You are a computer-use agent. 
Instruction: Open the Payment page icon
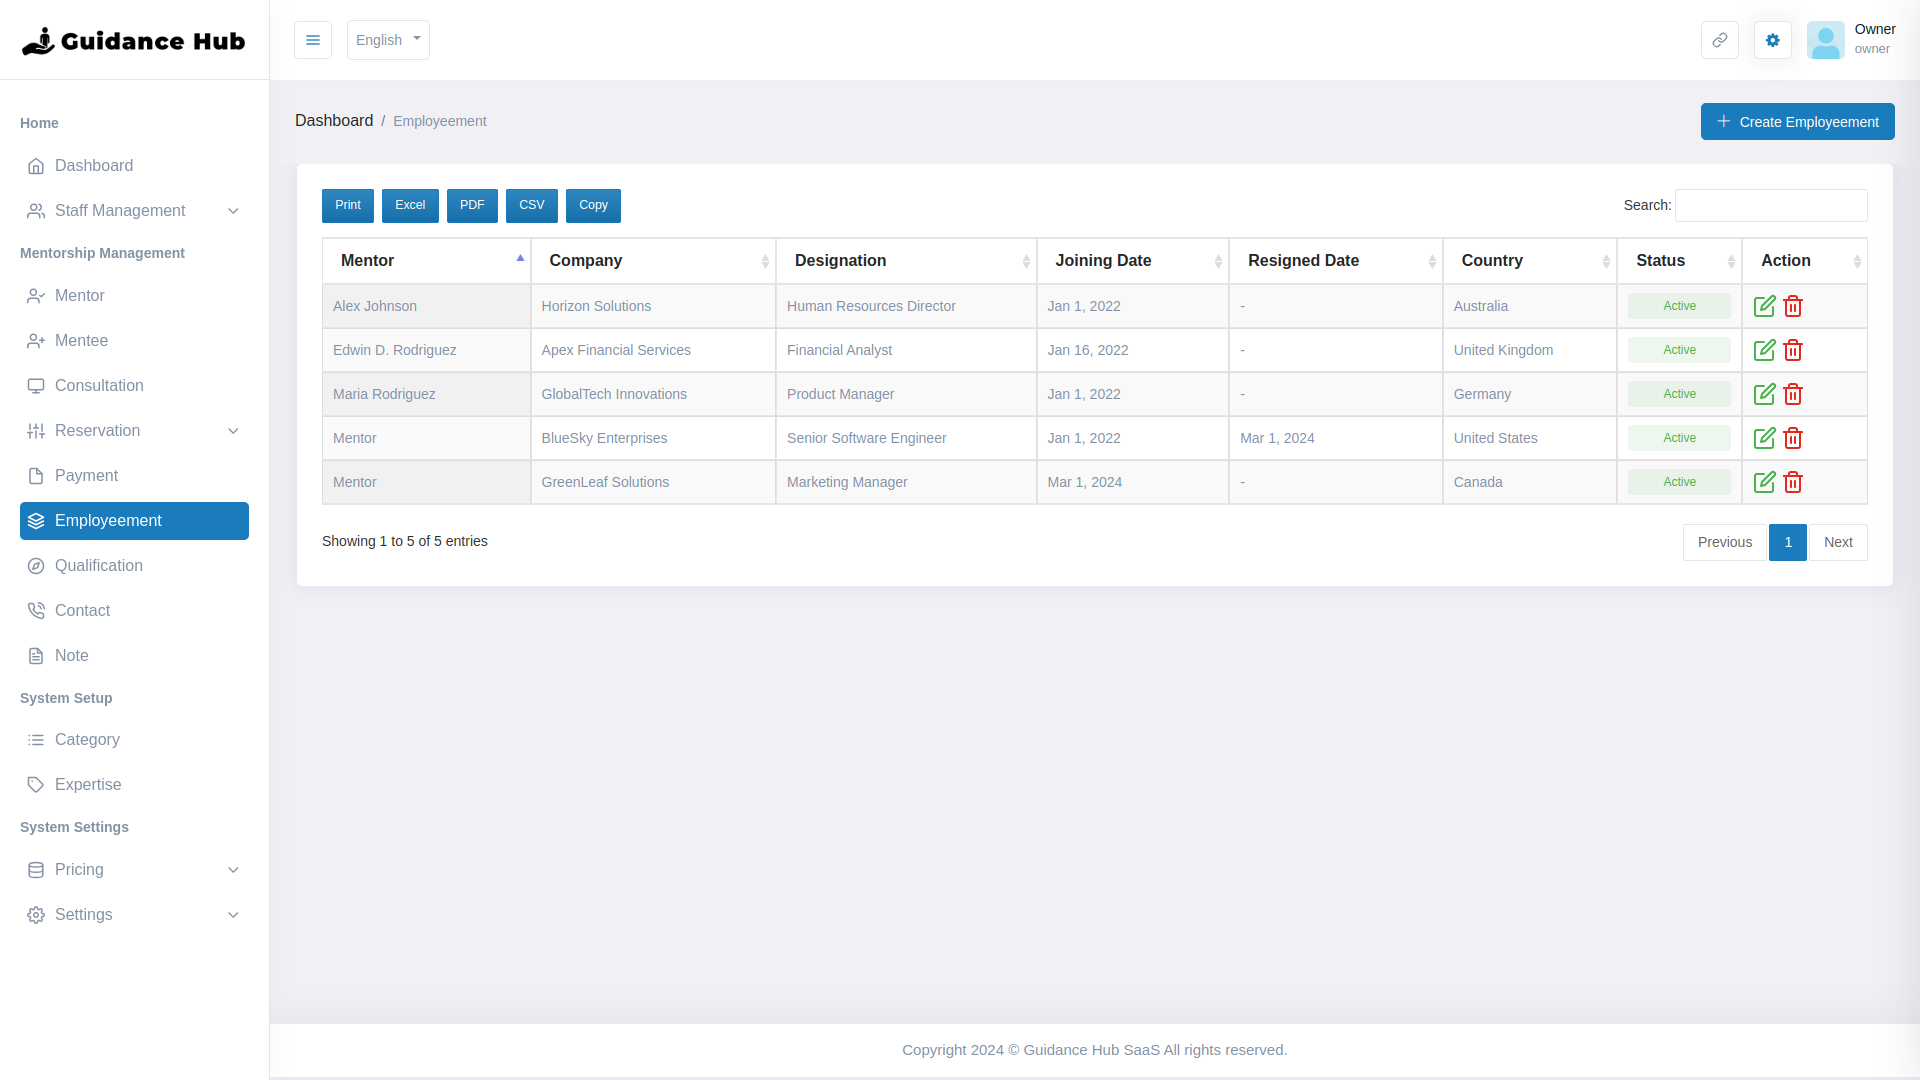pyautogui.click(x=36, y=475)
